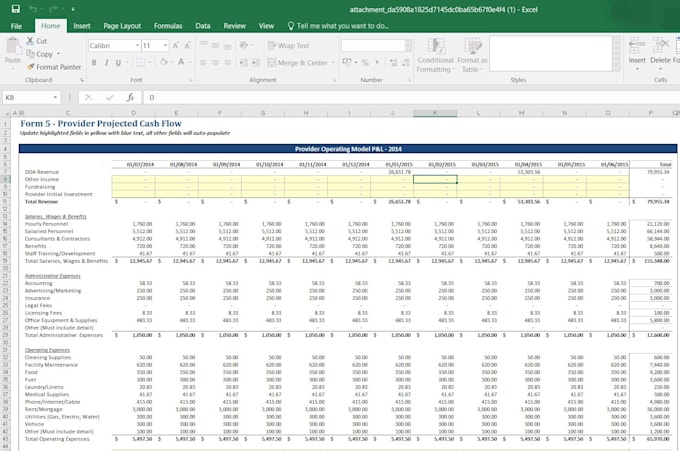Viewport: 680px width, 451px height.
Task: Open the View tab
Action: point(266,26)
